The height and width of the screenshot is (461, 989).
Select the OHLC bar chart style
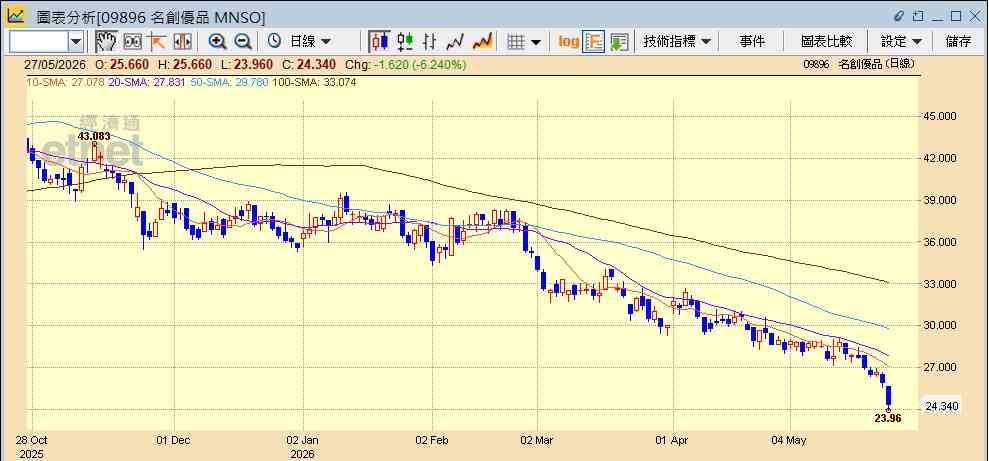pyautogui.click(x=430, y=42)
